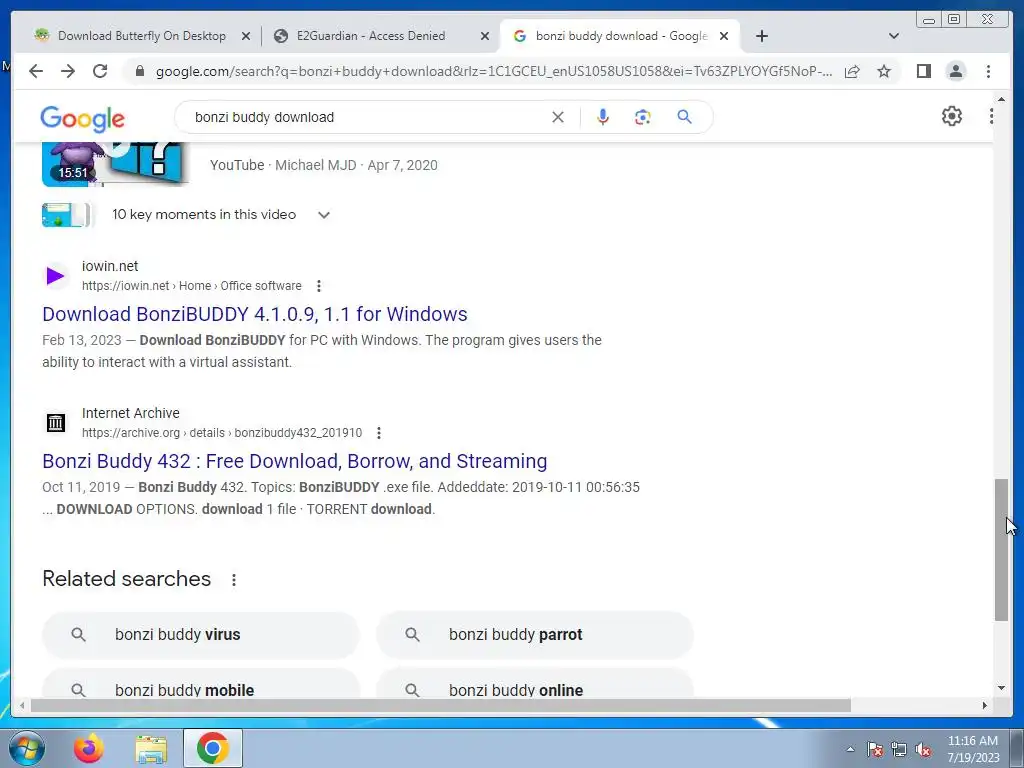Open Chrome side panel

tap(923, 71)
